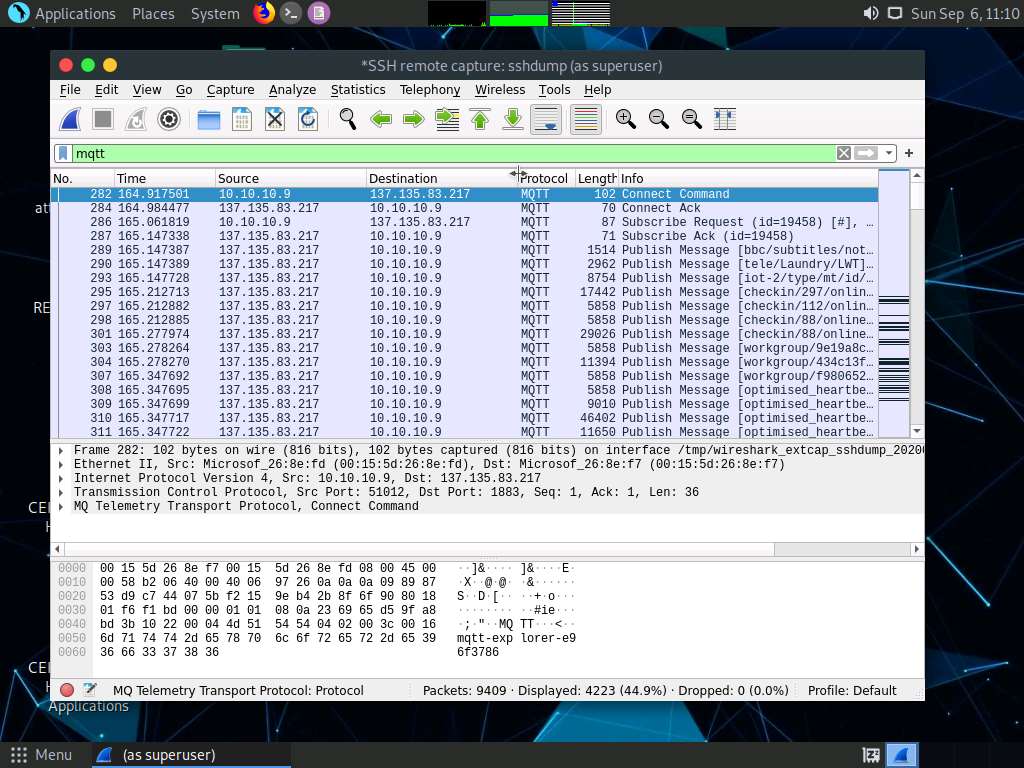Expand the Transmission Control Protocol details

point(61,492)
